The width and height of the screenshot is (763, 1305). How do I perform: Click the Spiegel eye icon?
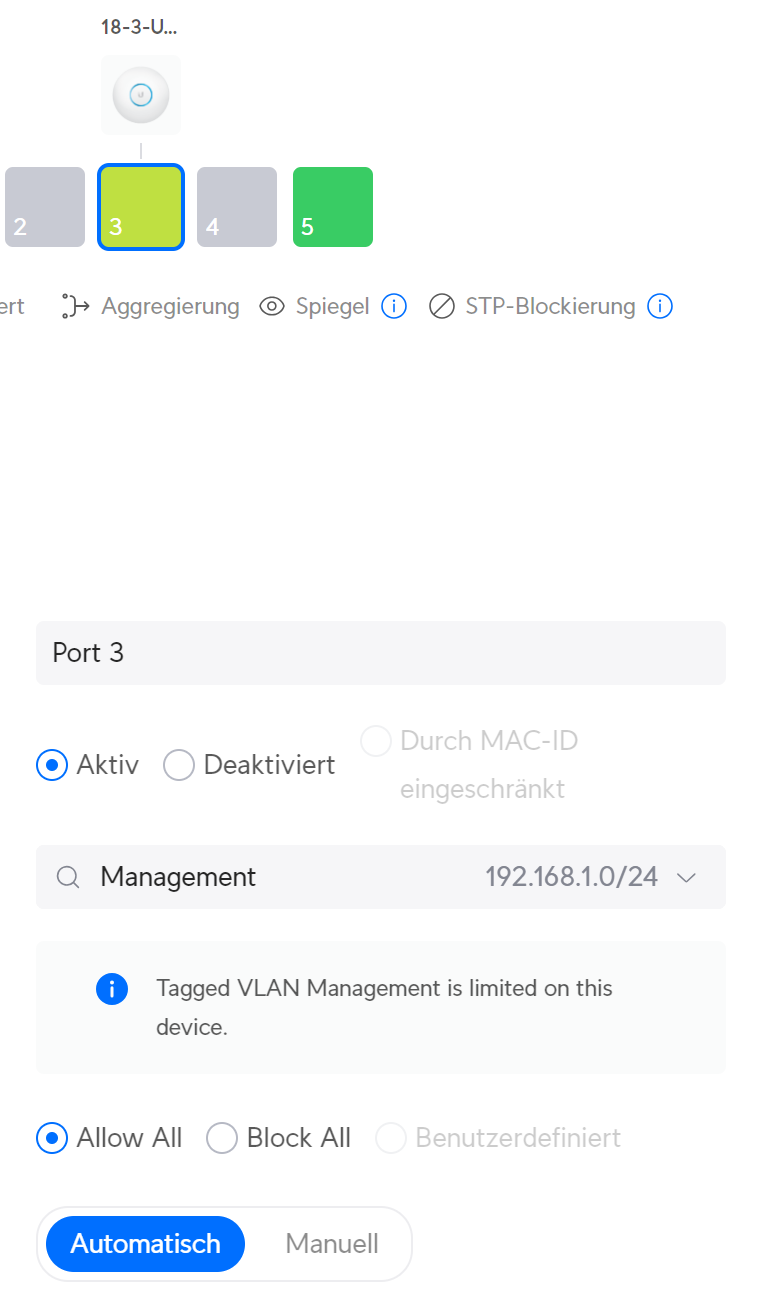(272, 306)
